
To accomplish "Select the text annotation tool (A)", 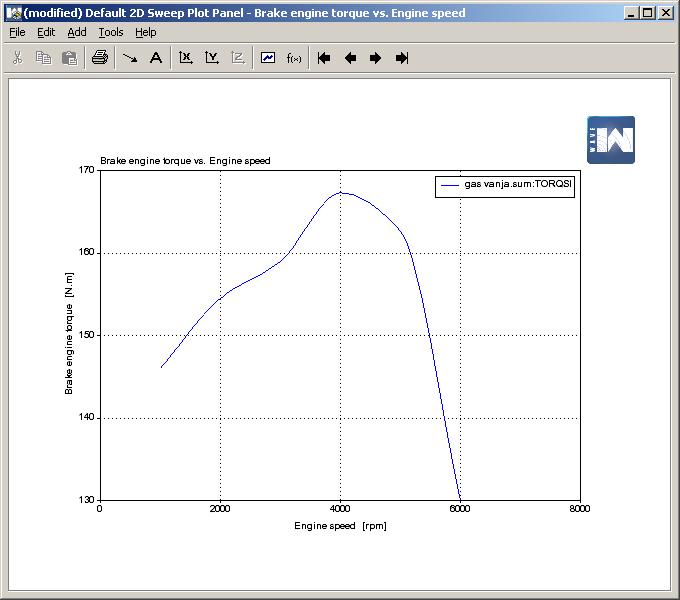I will (x=156, y=58).
